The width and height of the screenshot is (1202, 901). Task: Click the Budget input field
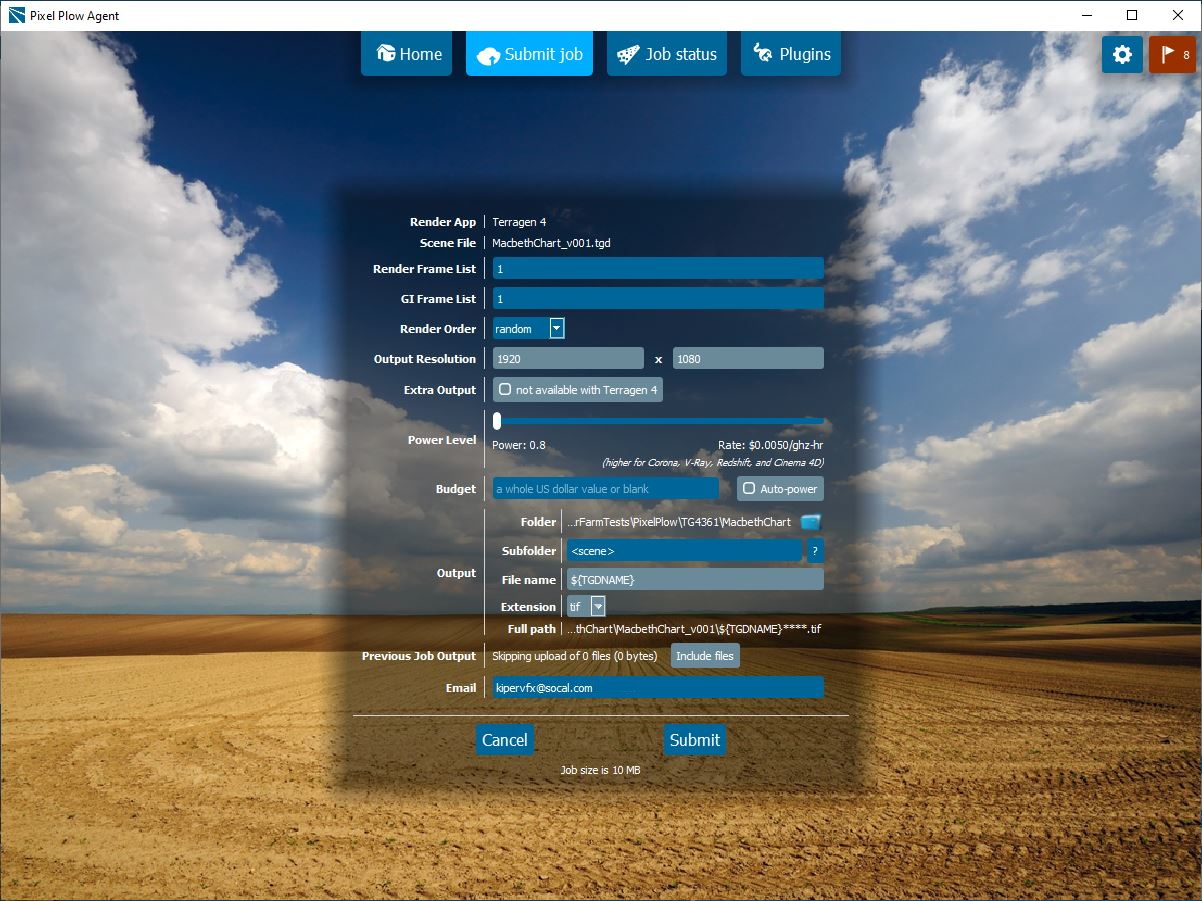(x=605, y=489)
